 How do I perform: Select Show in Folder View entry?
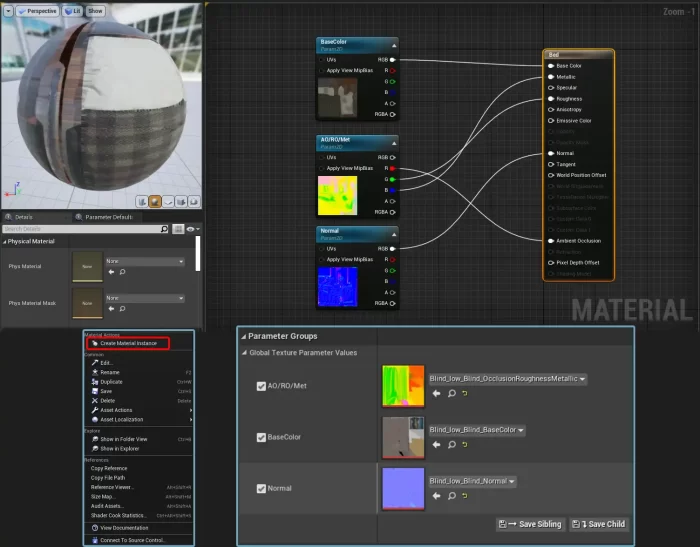tap(123, 439)
